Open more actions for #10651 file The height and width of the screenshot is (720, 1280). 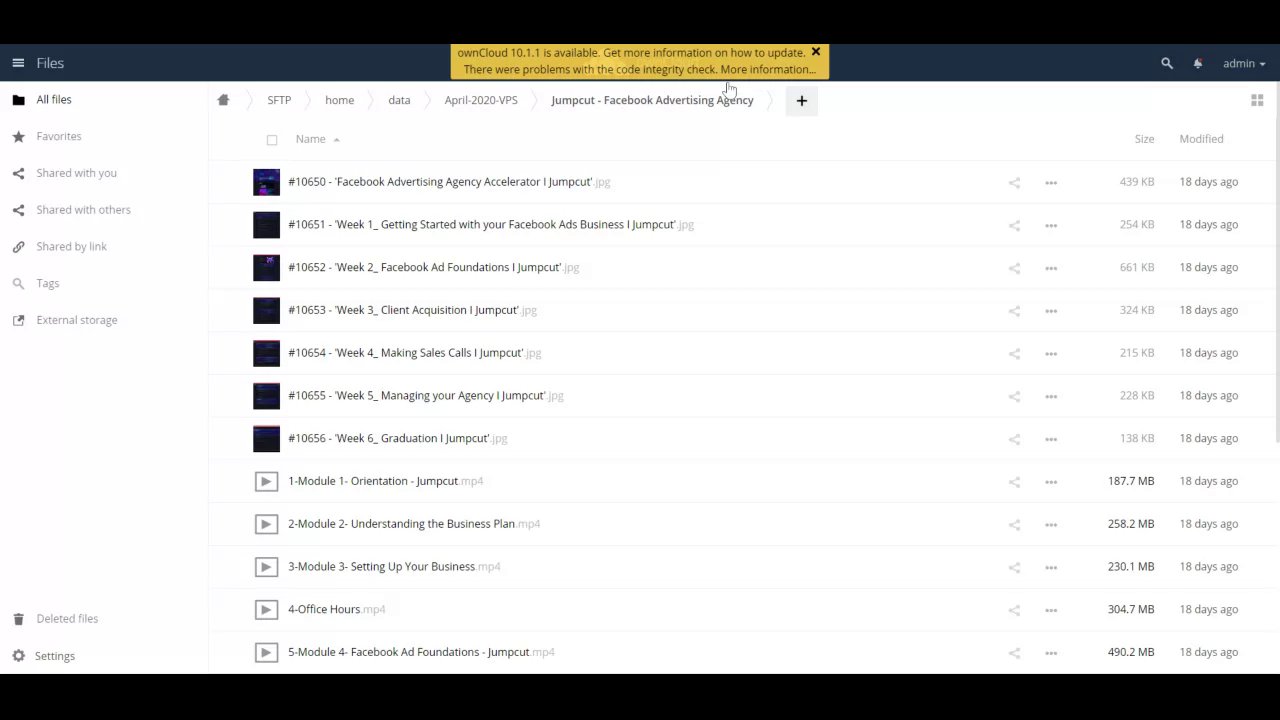coord(1051,225)
